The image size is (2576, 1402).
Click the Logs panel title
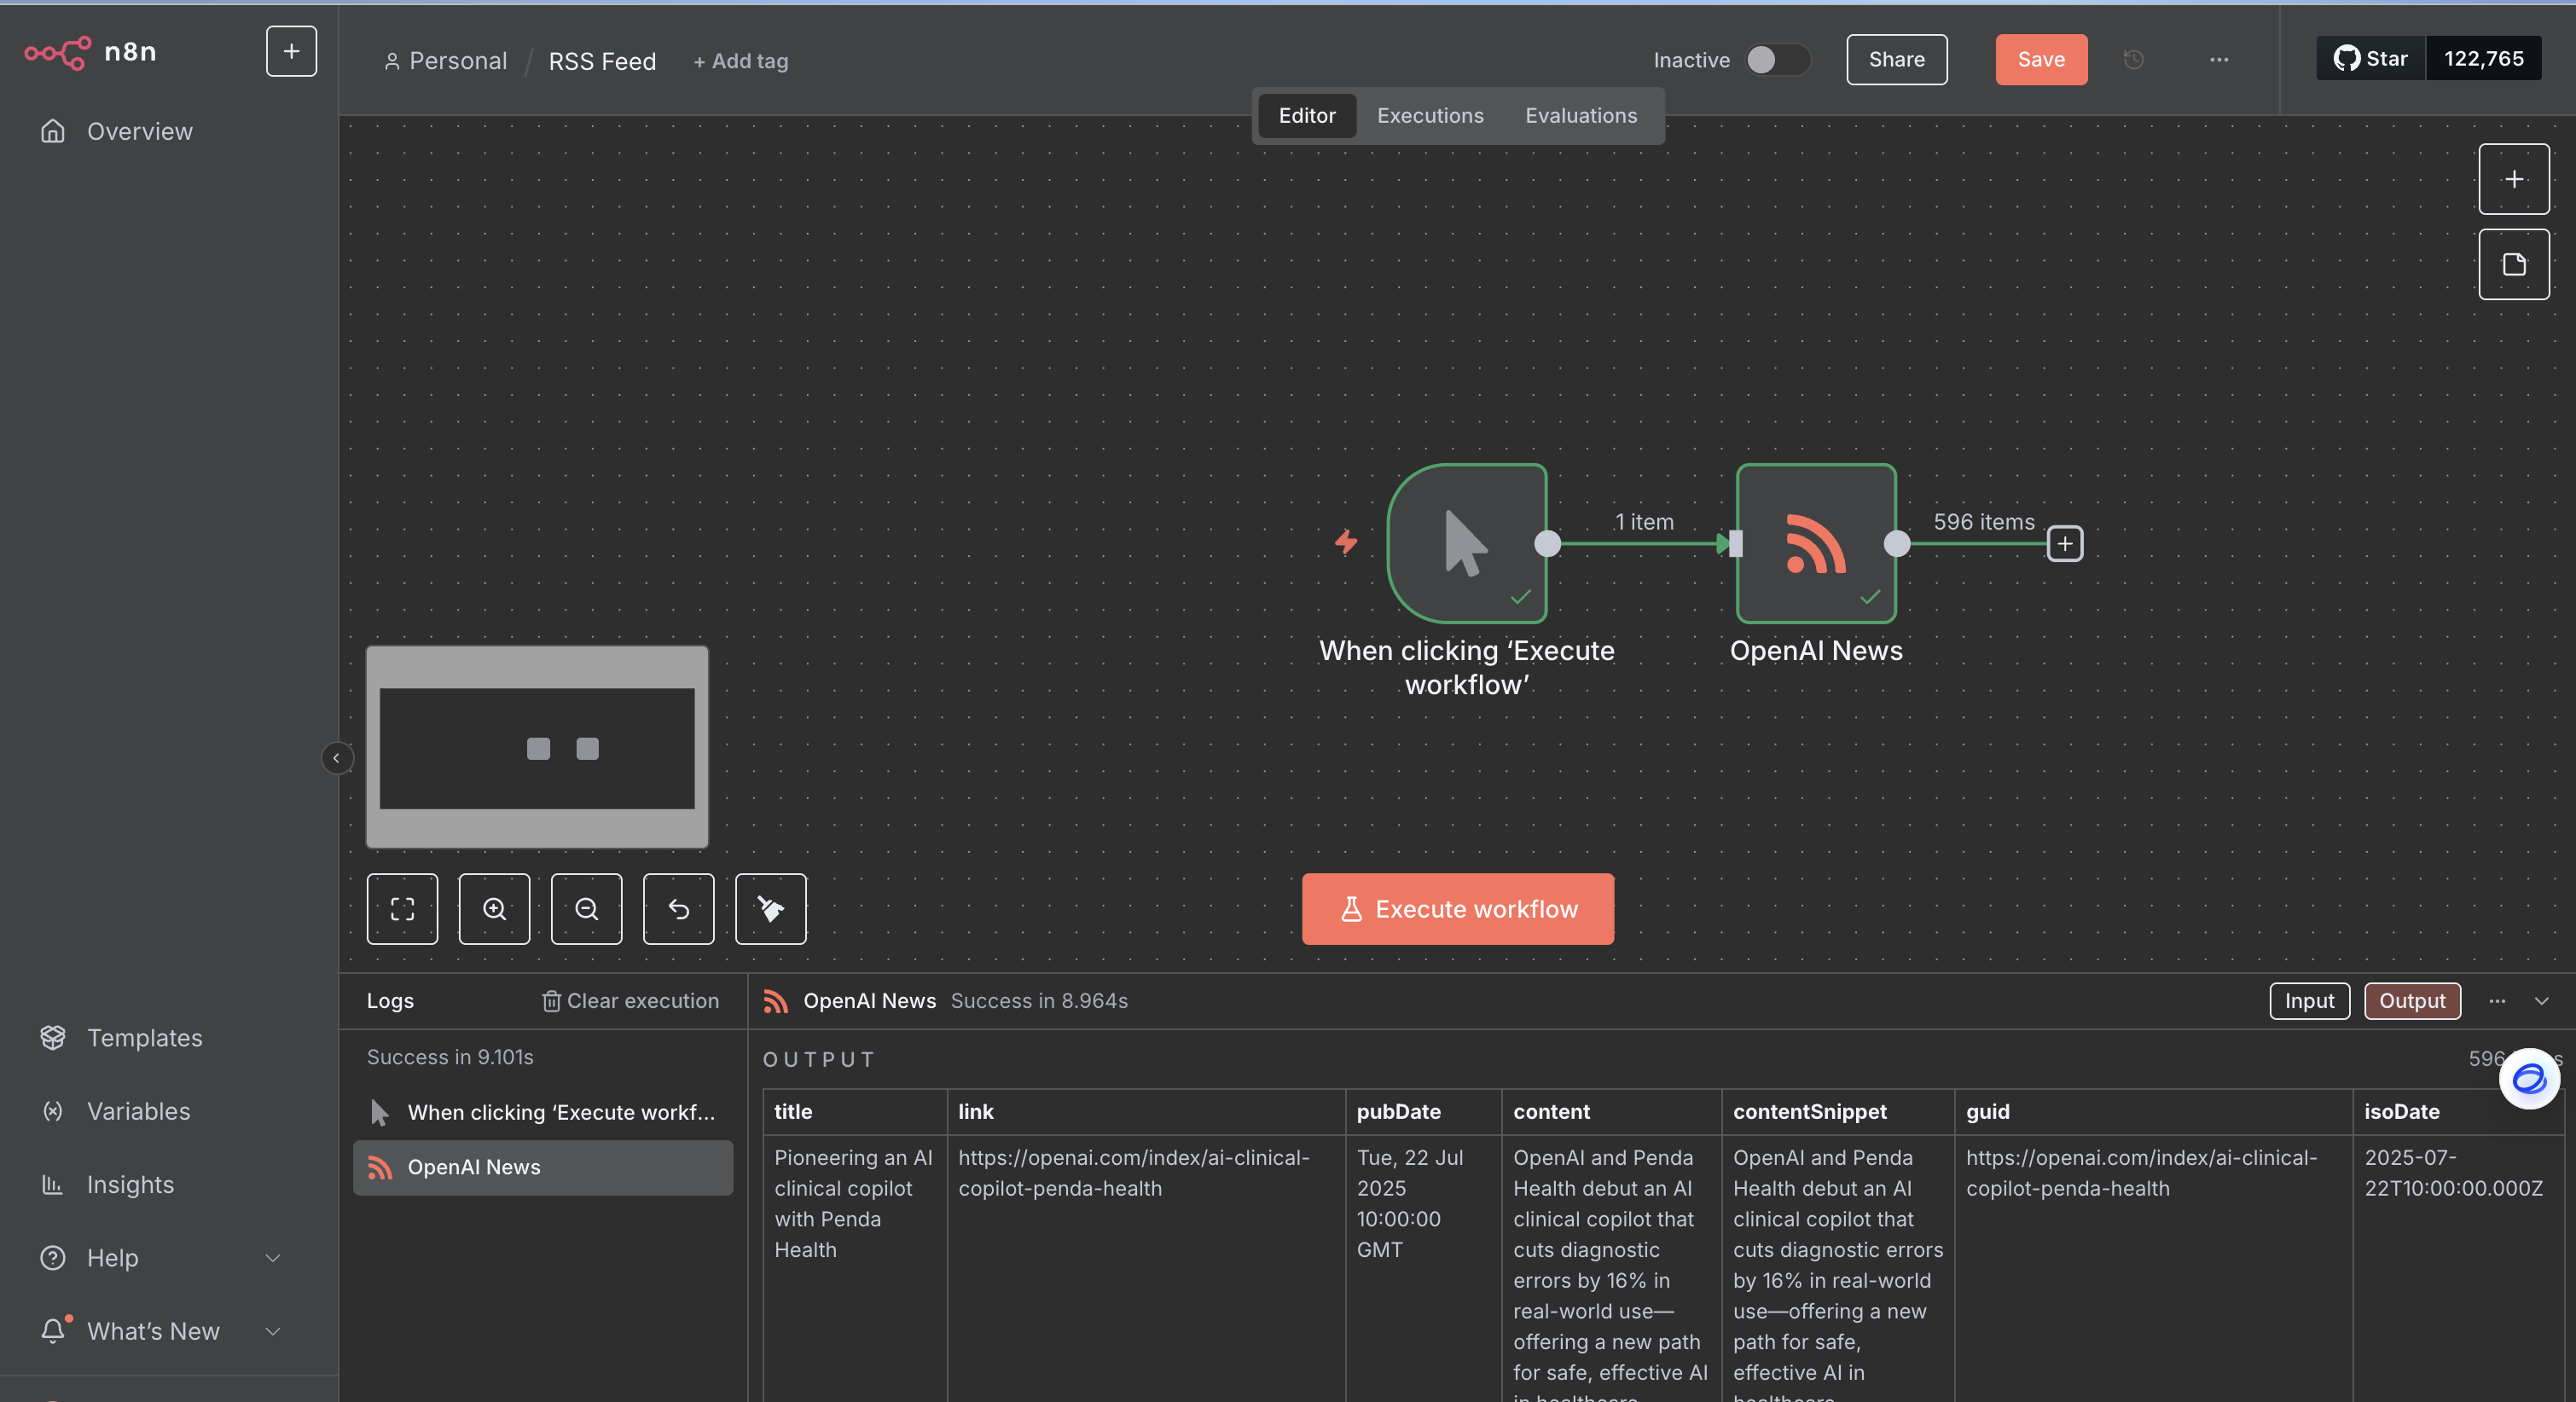(x=390, y=1001)
